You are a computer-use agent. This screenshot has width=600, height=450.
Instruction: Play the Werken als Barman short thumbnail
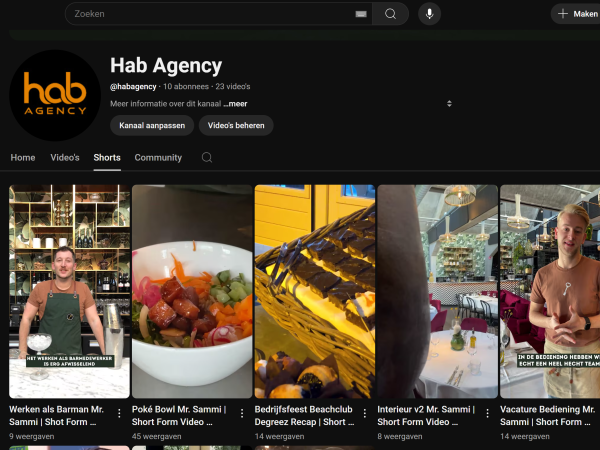coord(69,291)
